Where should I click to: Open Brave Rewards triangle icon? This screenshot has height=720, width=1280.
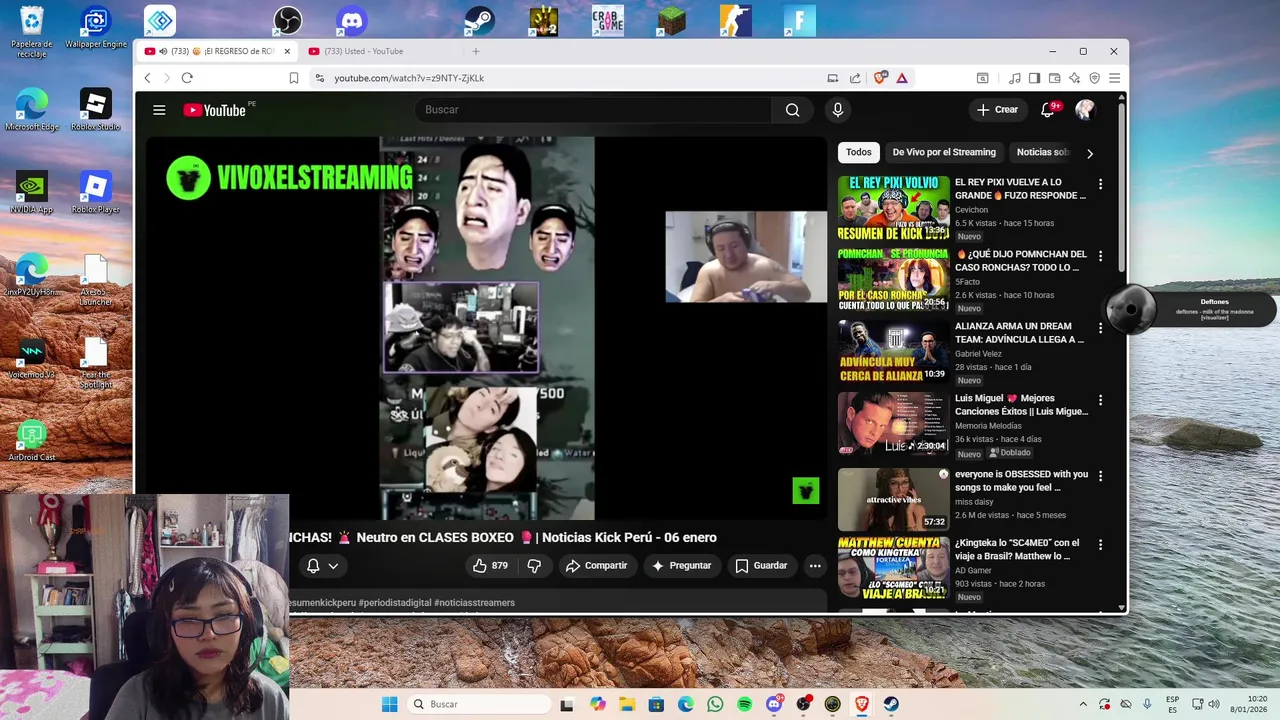901,78
